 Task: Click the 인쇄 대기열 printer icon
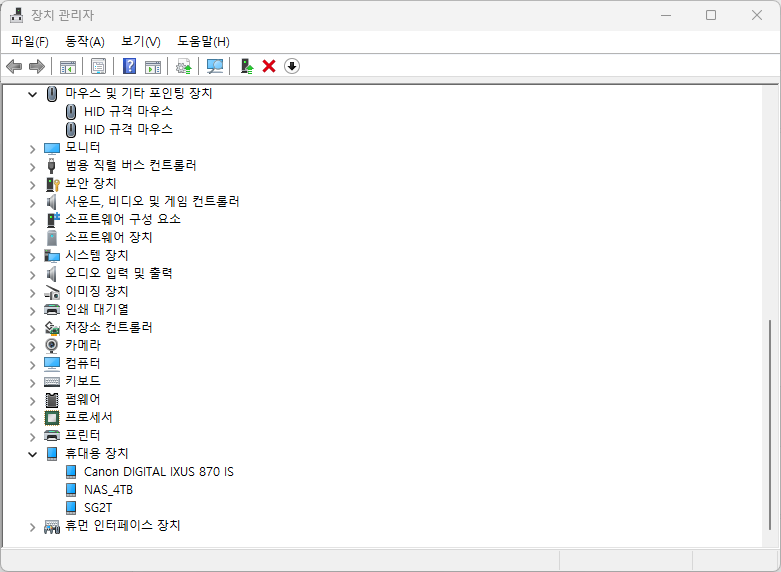(x=52, y=309)
